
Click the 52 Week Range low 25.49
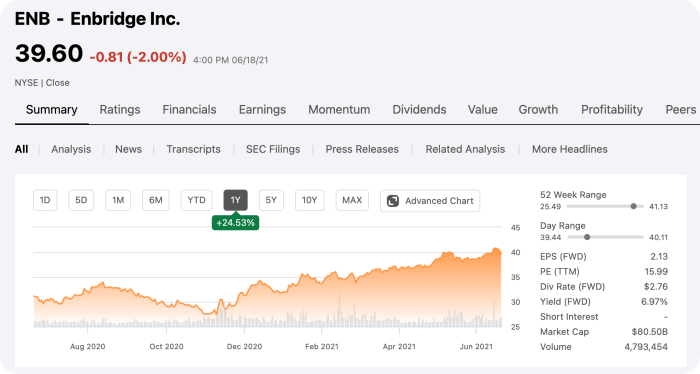[x=550, y=207]
